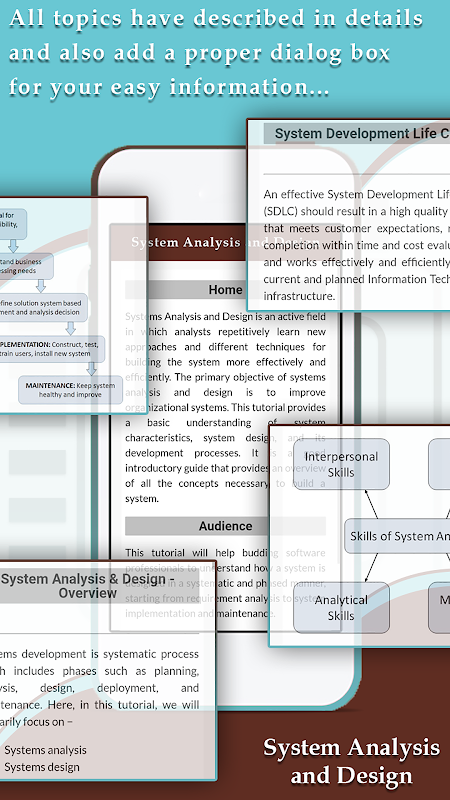Click the Skills of System Analyst center node
This screenshot has width=450, height=800.
click(x=397, y=536)
